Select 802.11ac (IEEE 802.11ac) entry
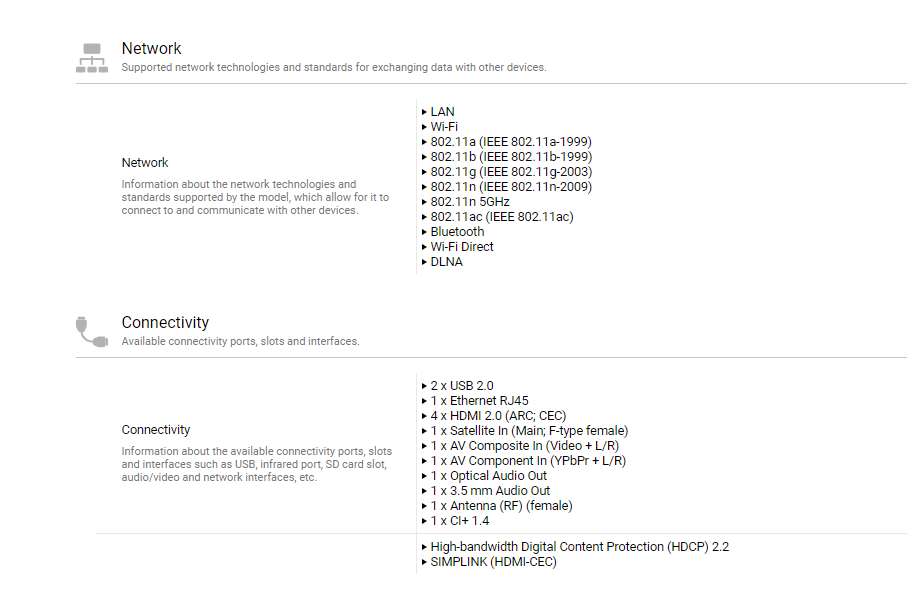Image resolution: width=907 pixels, height=603 pixels. [501, 217]
